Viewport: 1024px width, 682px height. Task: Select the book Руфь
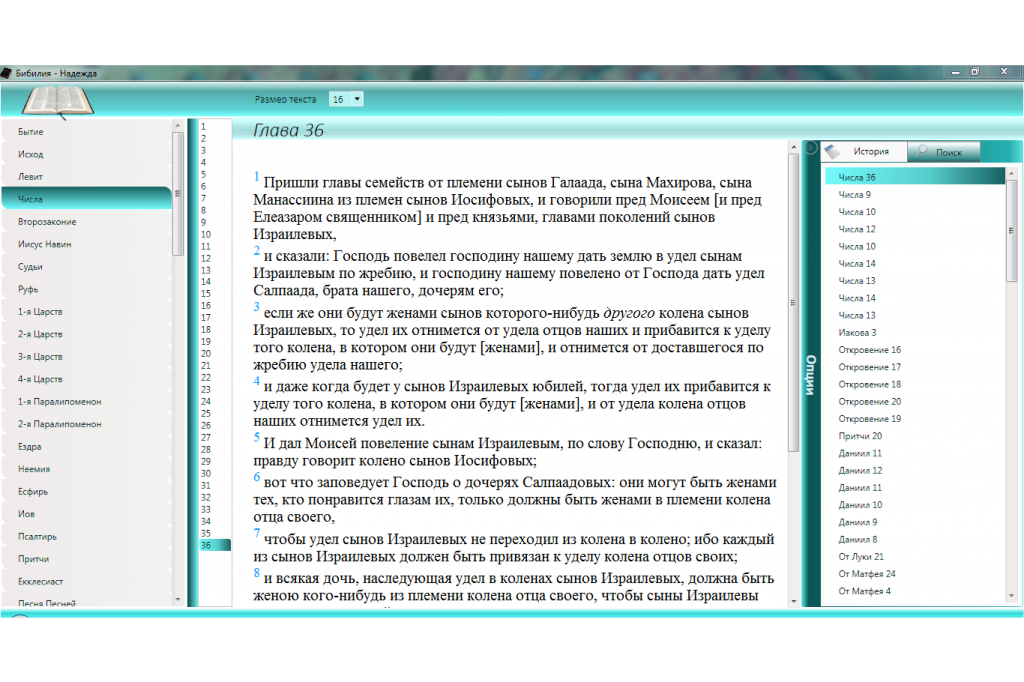(x=28, y=289)
